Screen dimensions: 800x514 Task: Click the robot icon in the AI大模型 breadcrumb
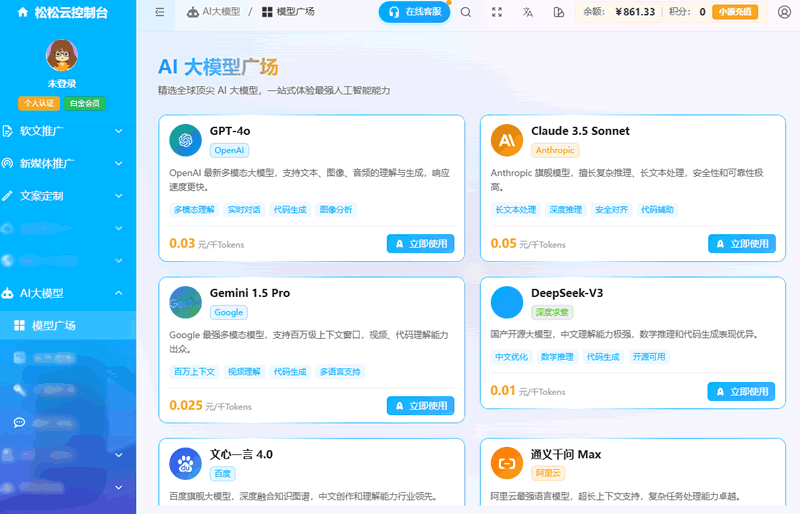tap(193, 12)
